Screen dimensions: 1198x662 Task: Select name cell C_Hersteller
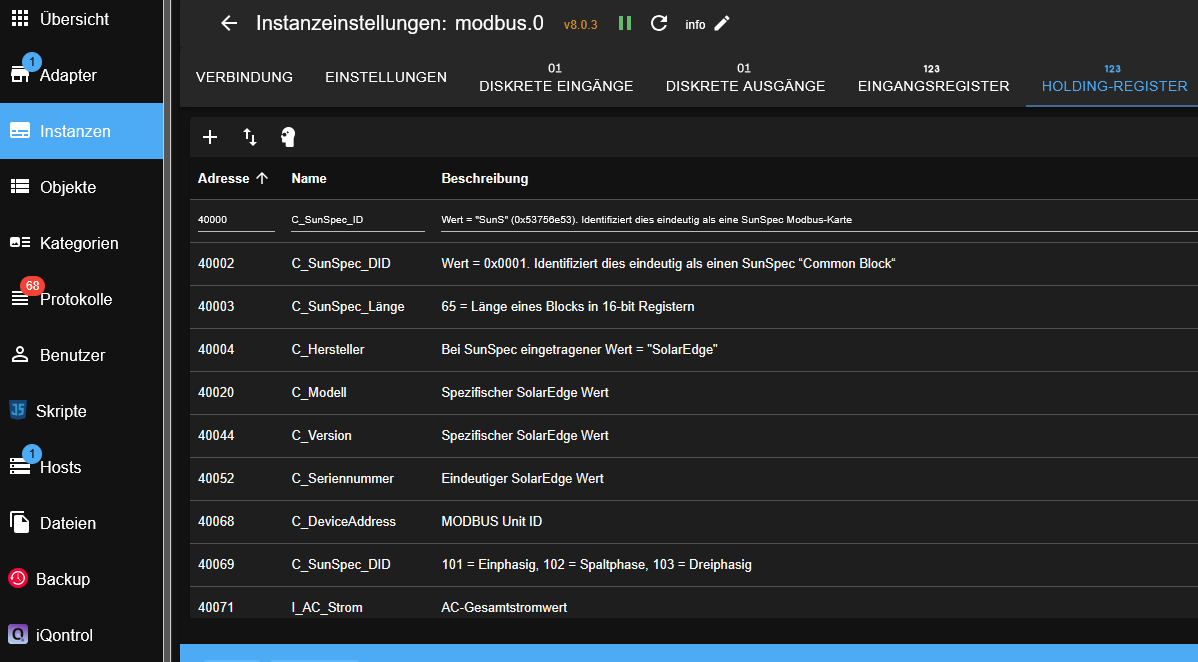pos(328,349)
